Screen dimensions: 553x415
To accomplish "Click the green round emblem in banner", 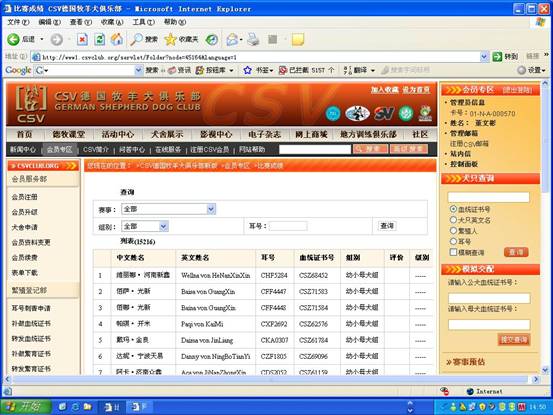I will (x=406, y=113).
